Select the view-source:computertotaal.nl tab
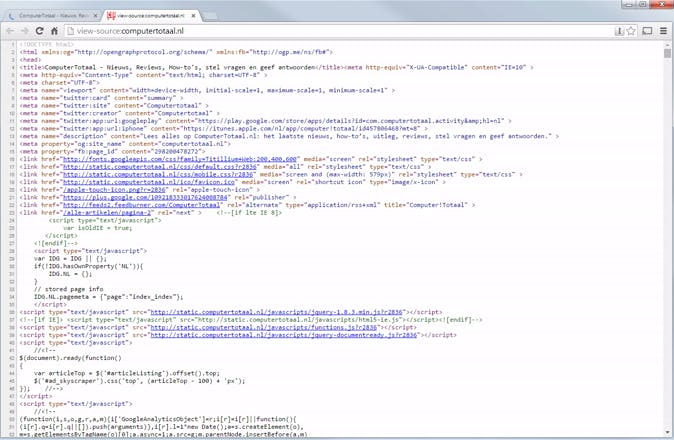This screenshot has height=440, width=674. (x=151, y=16)
